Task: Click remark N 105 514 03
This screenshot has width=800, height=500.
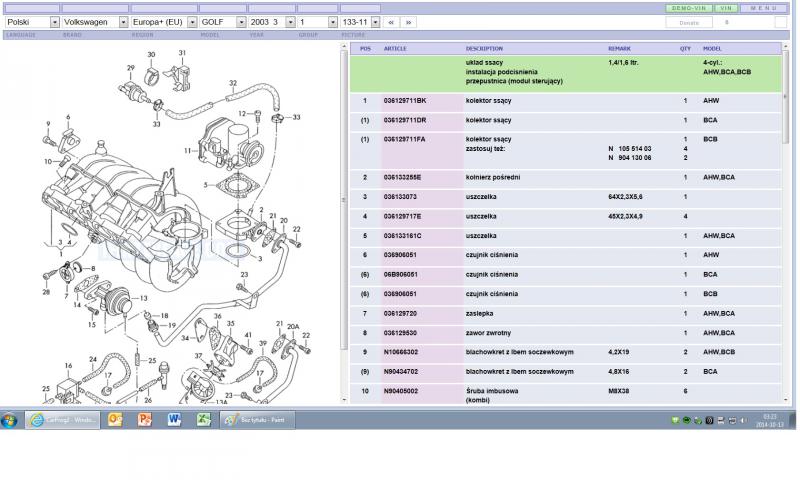Action: click(x=630, y=149)
